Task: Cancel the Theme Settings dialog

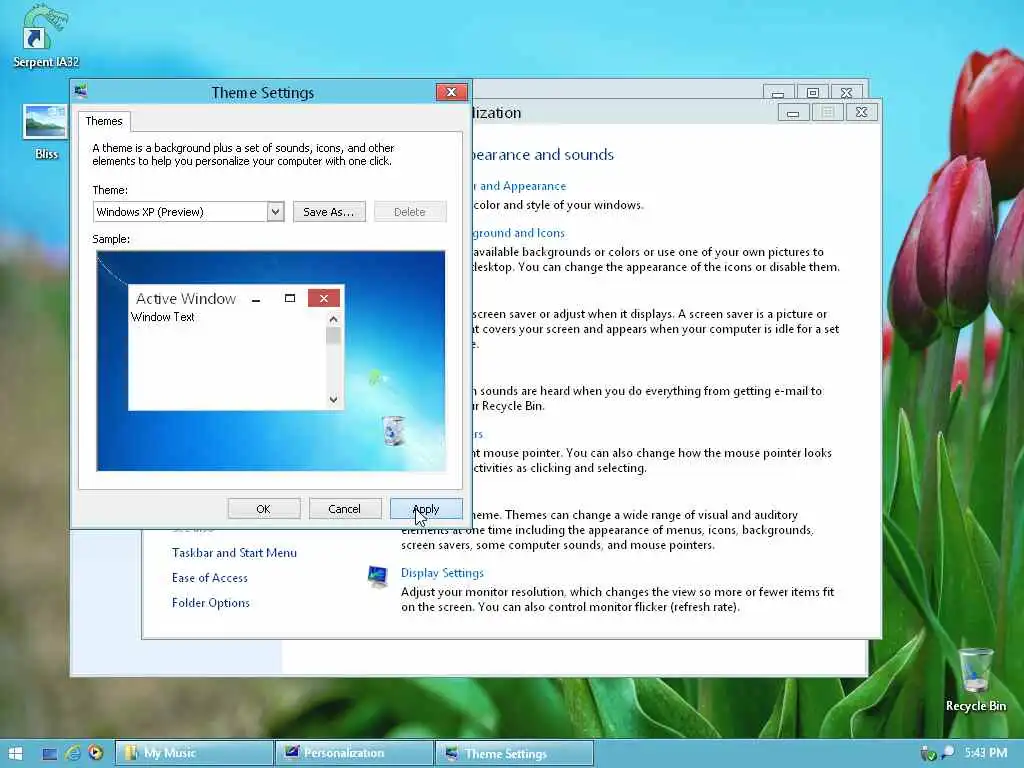Action: (x=345, y=509)
